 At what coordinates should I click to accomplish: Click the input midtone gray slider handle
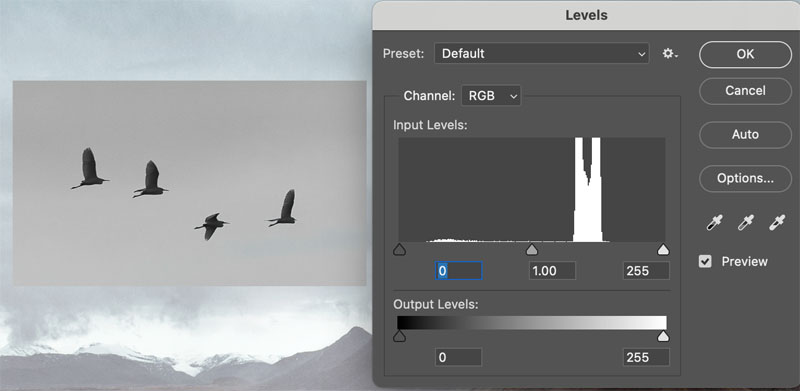tap(532, 250)
